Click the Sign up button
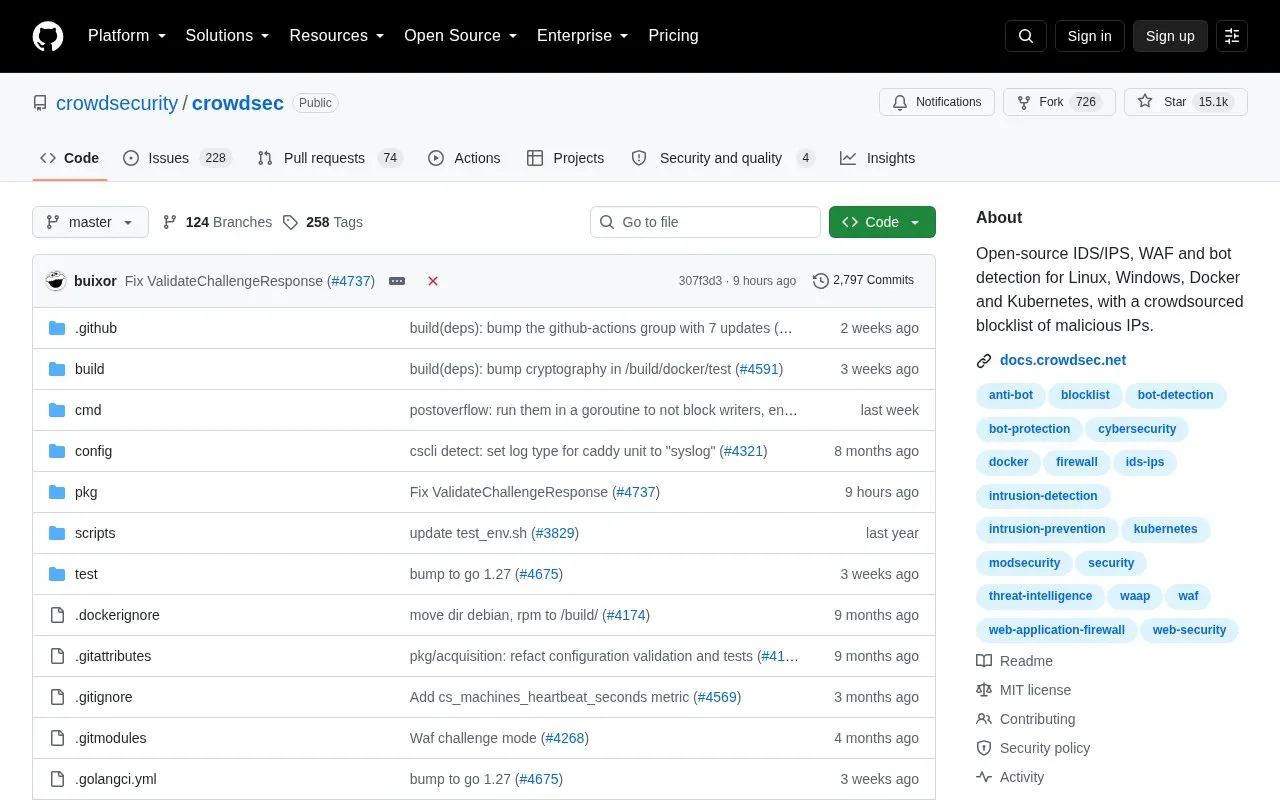The image size is (1280, 800). [1170, 36]
